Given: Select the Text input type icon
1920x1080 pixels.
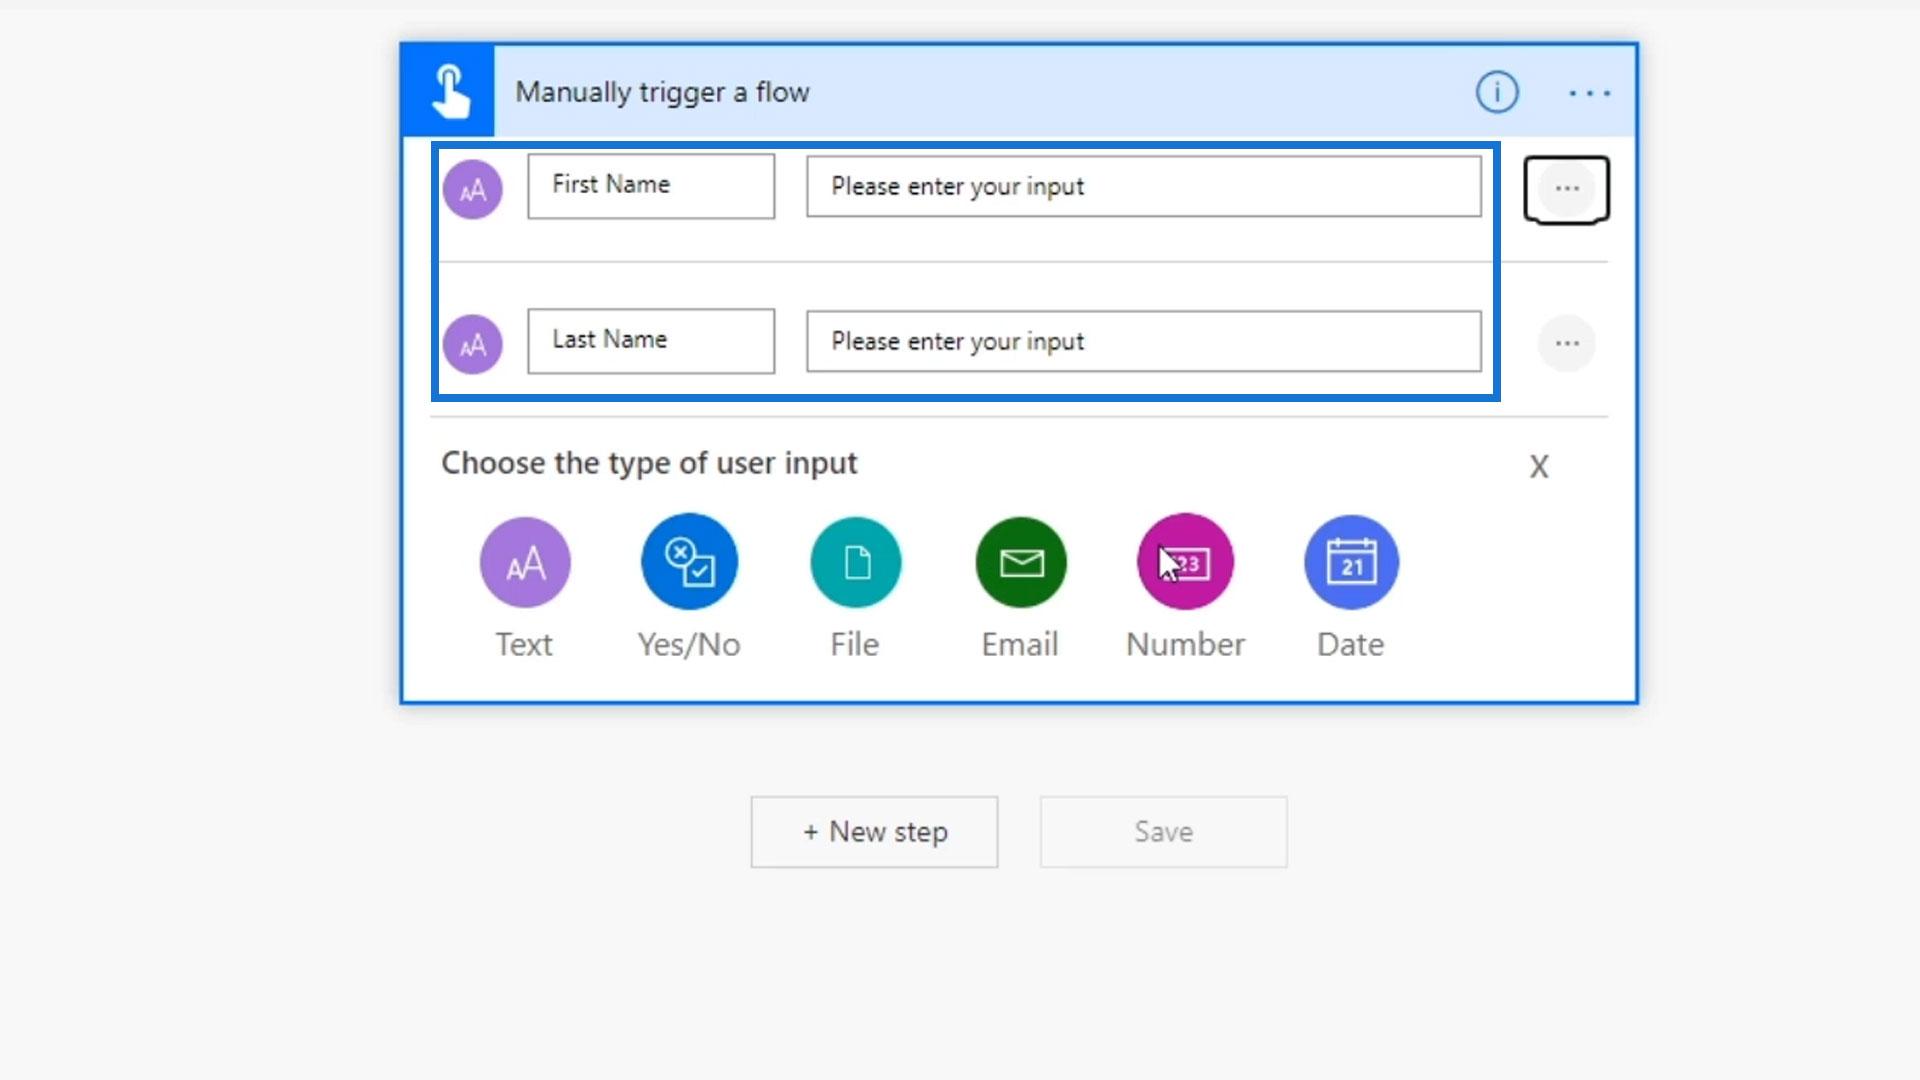Looking at the screenshot, I should [525, 562].
